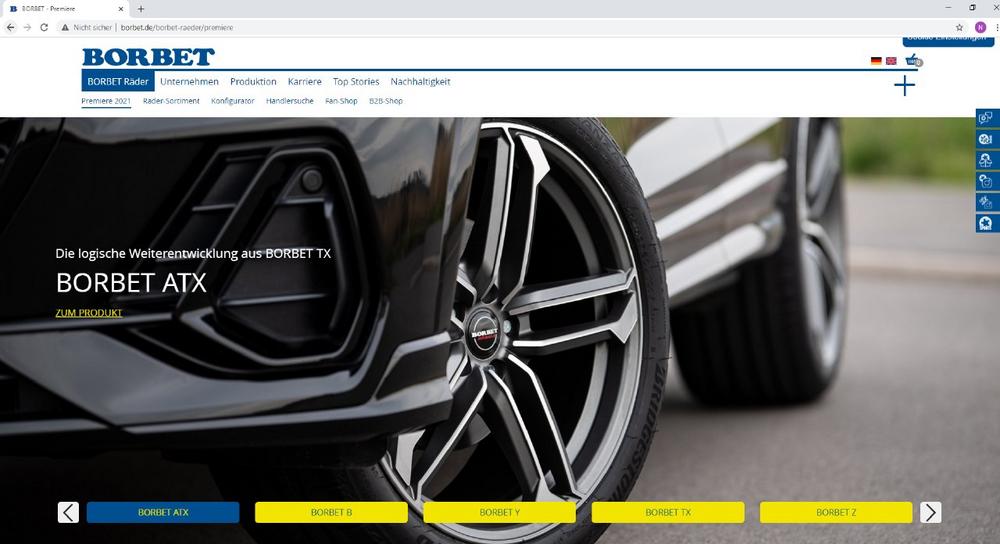
Task: Show next wheel models with right arrow
Action: (930, 512)
